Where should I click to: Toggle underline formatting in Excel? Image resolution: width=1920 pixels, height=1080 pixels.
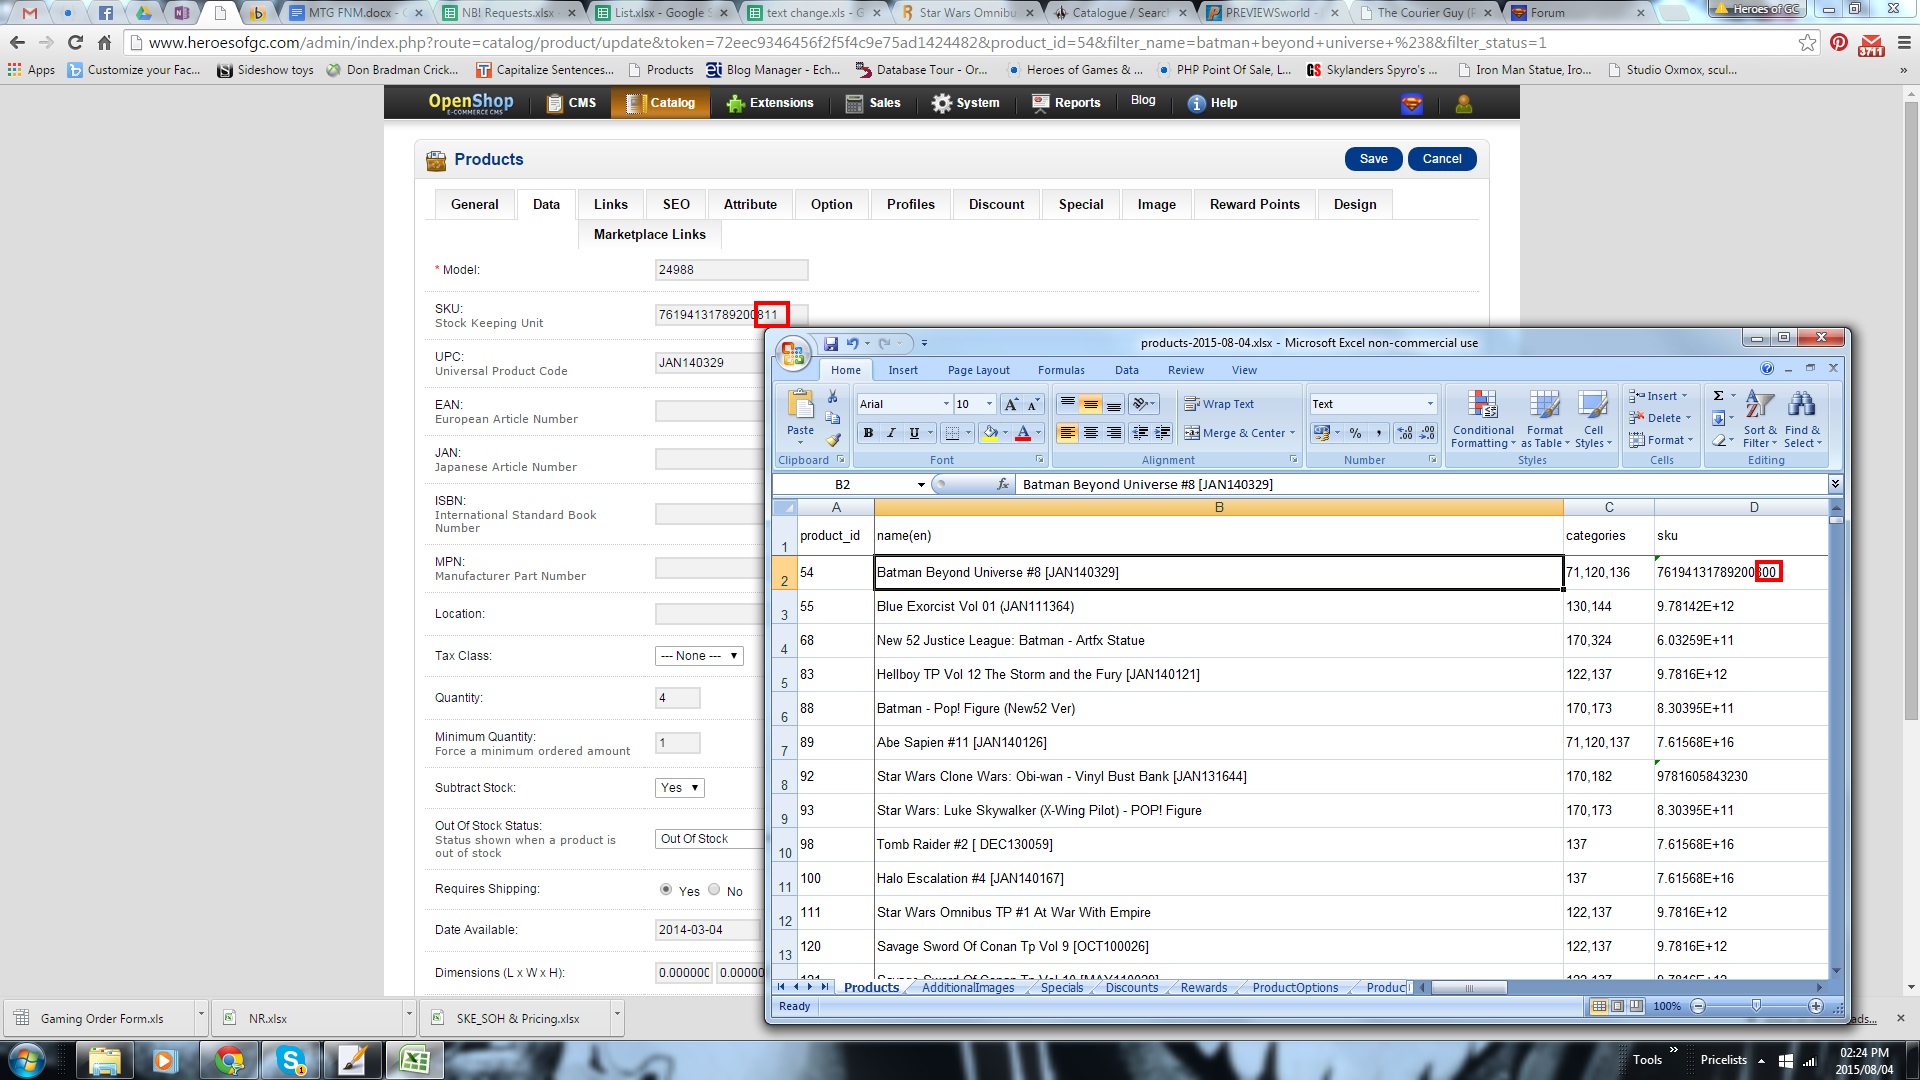point(913,433)
